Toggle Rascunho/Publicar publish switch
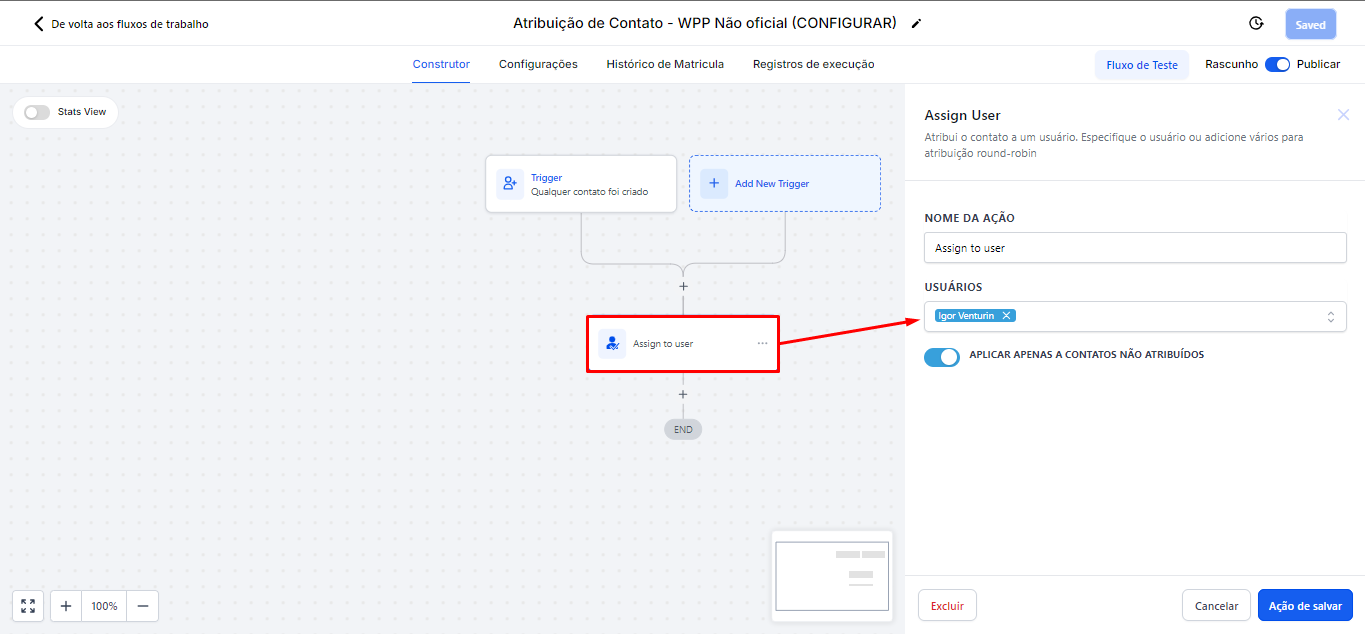1365x634 pixels. tap(1277, 64)
